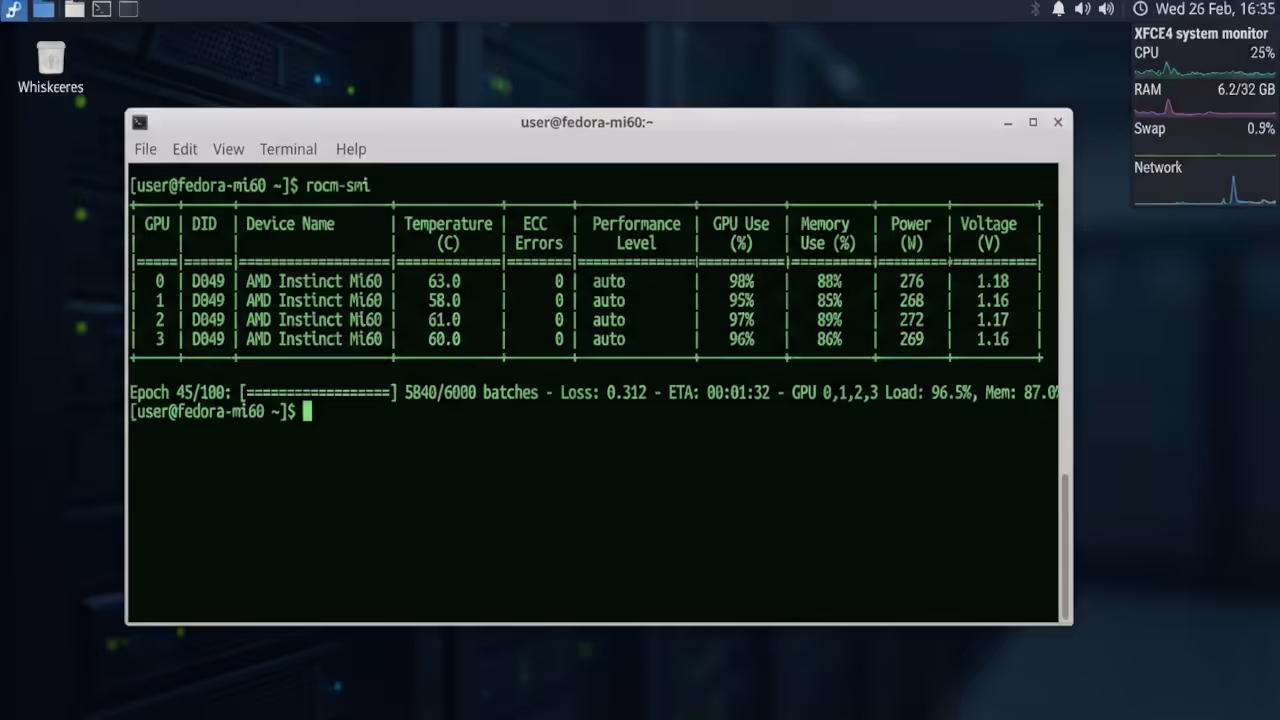Click the XFCE4 system monitor title
The height and width of the screenshot is (720, 1280).
pos(1201,33)
